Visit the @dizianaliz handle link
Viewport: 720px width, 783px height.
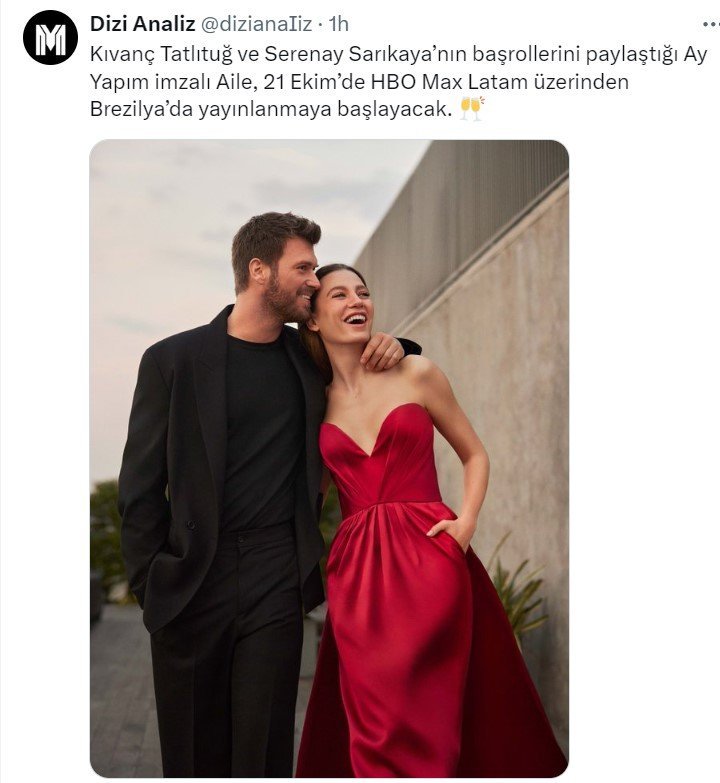coord(256,23)
